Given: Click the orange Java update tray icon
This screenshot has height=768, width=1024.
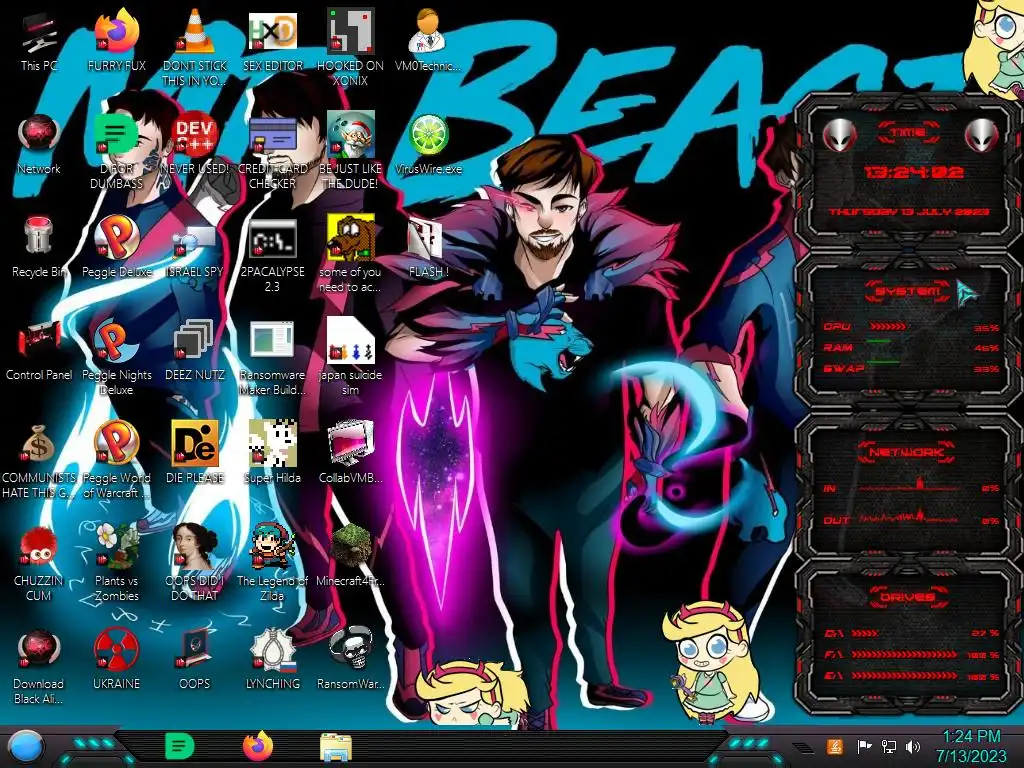Looking at the screenshot, I should [835, 746].
